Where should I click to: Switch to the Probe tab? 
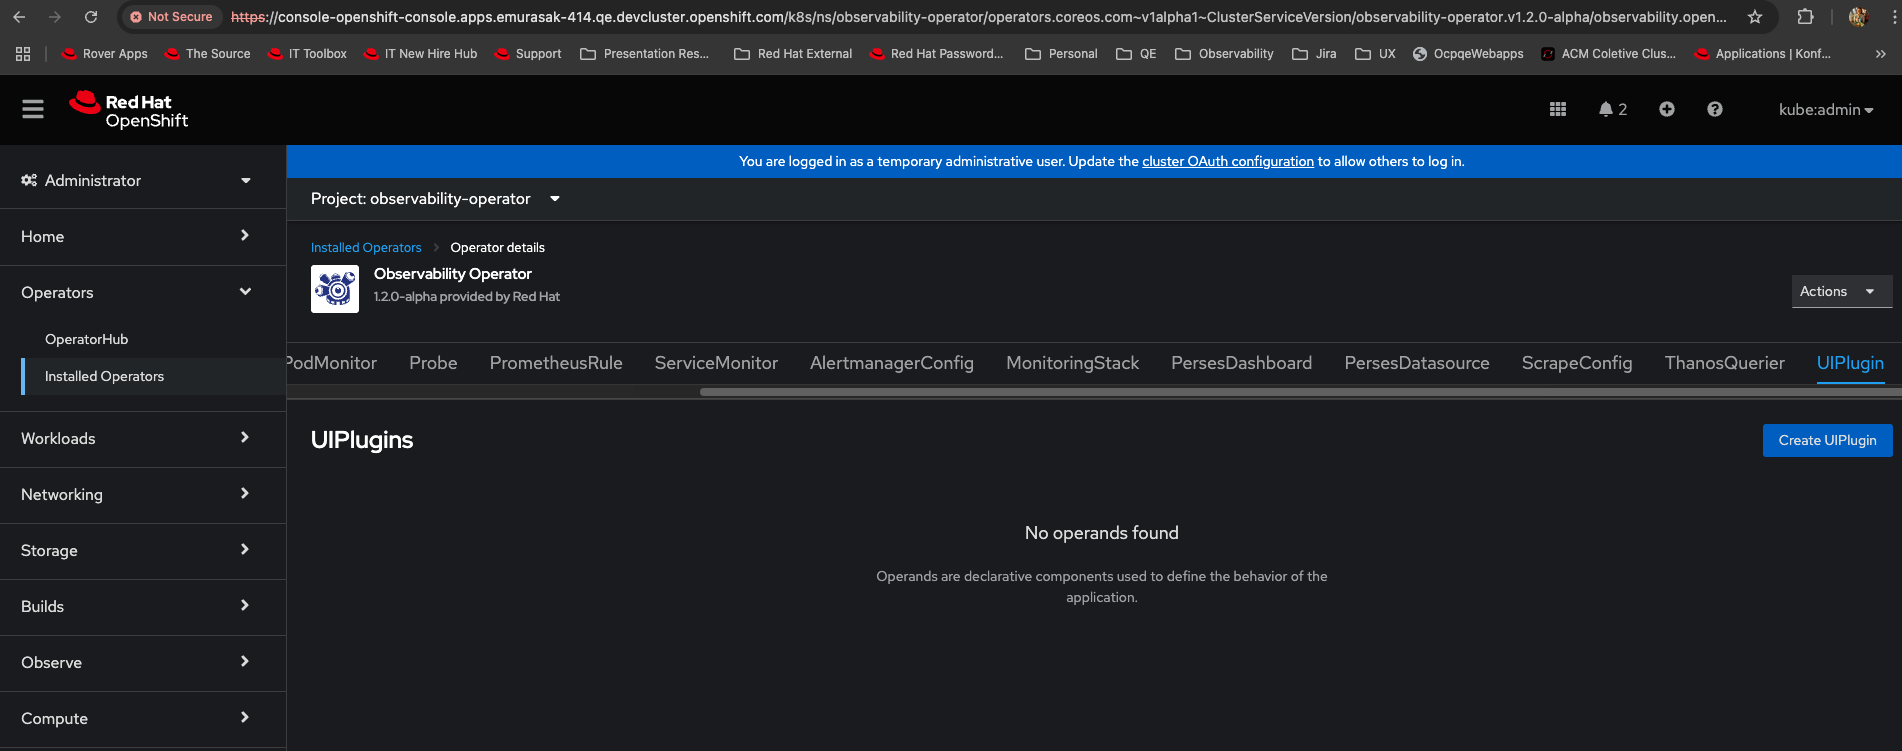[x=433, y=363]
